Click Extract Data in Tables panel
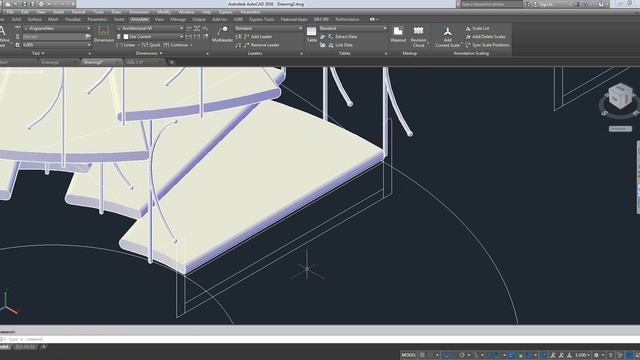The width and height of the screenshot is (640, 360). (x=343, y=37)
